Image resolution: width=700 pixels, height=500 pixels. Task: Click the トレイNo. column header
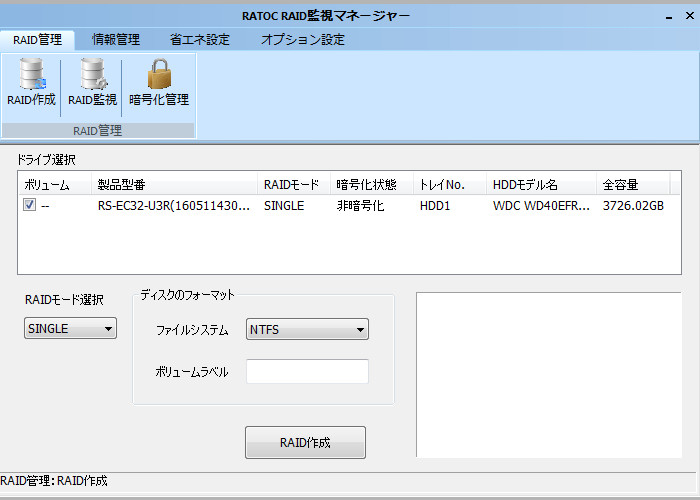[x=450, y=184]
